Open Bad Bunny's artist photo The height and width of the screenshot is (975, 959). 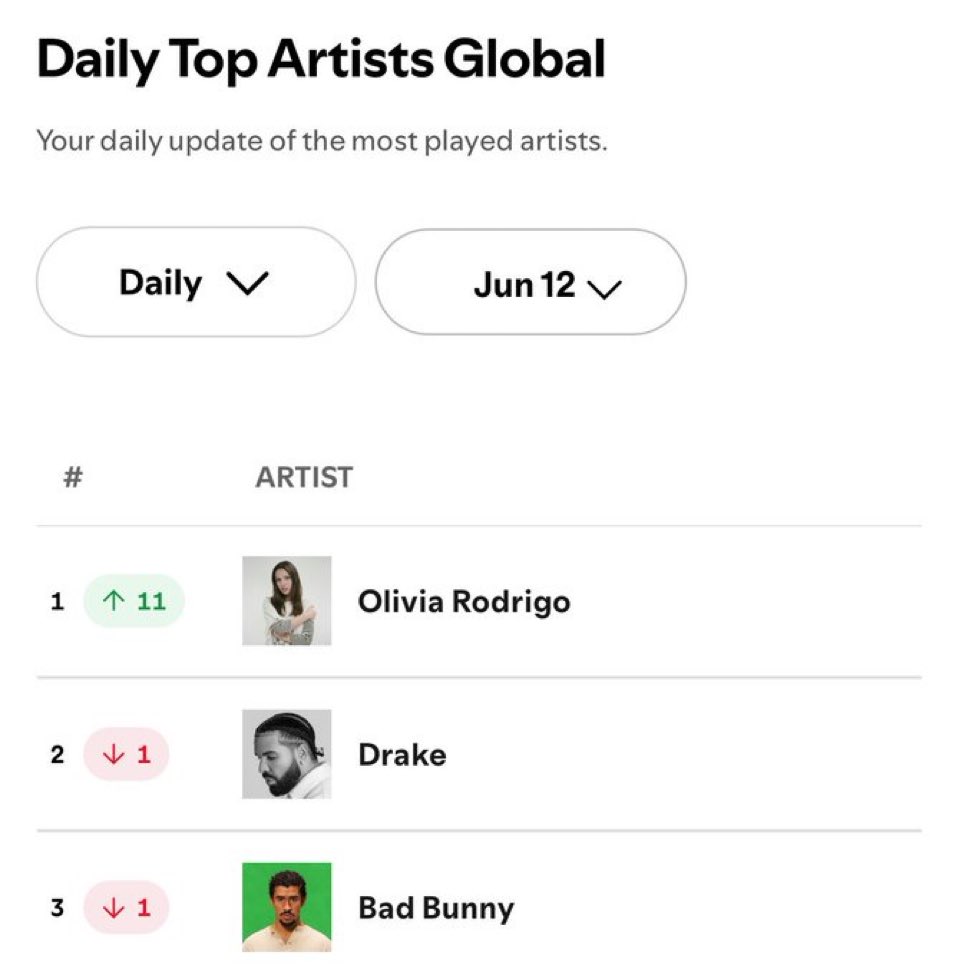(x=287, y=907)
